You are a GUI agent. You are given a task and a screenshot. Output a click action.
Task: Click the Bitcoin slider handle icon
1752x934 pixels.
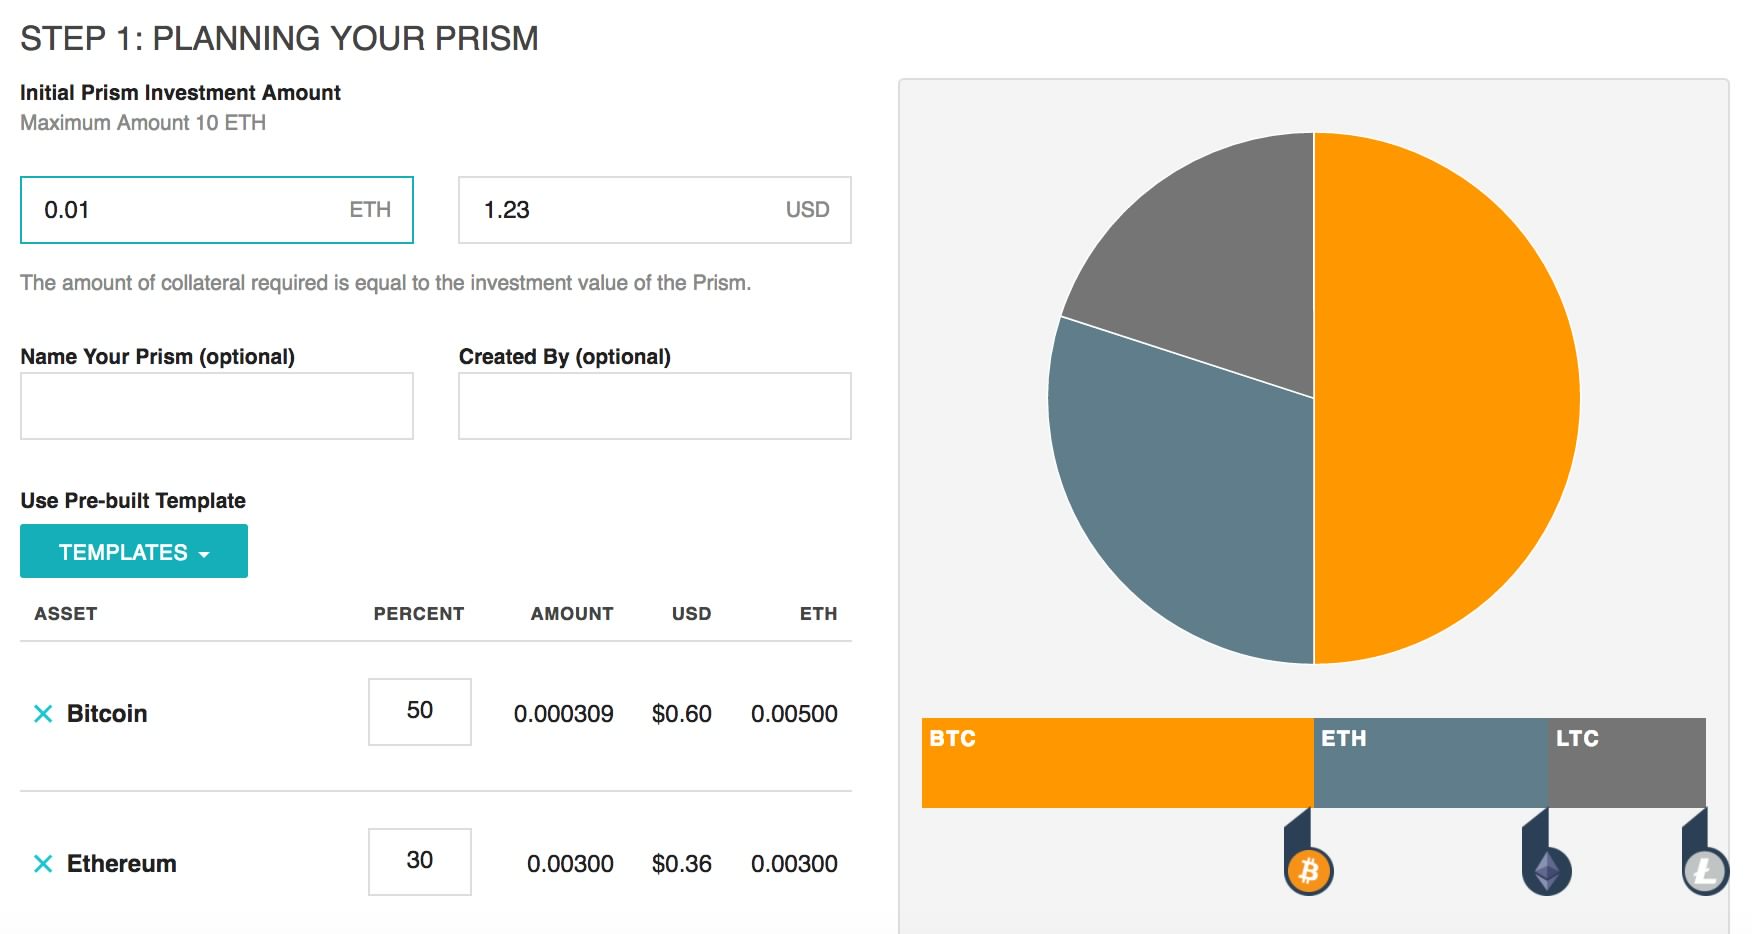[x=1308, y=871]
